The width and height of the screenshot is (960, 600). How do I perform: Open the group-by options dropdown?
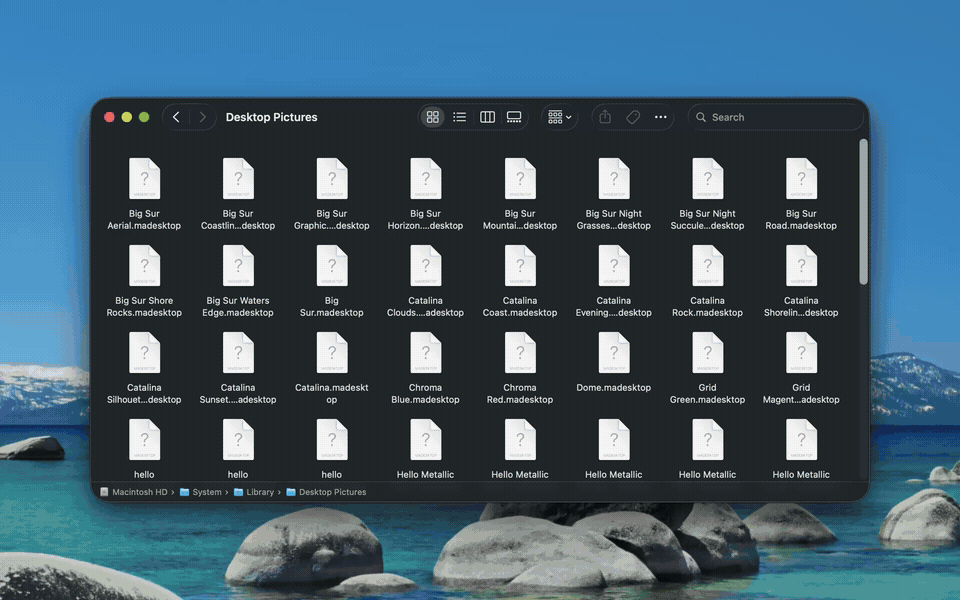pyautogui.click(x=560, y=117)
